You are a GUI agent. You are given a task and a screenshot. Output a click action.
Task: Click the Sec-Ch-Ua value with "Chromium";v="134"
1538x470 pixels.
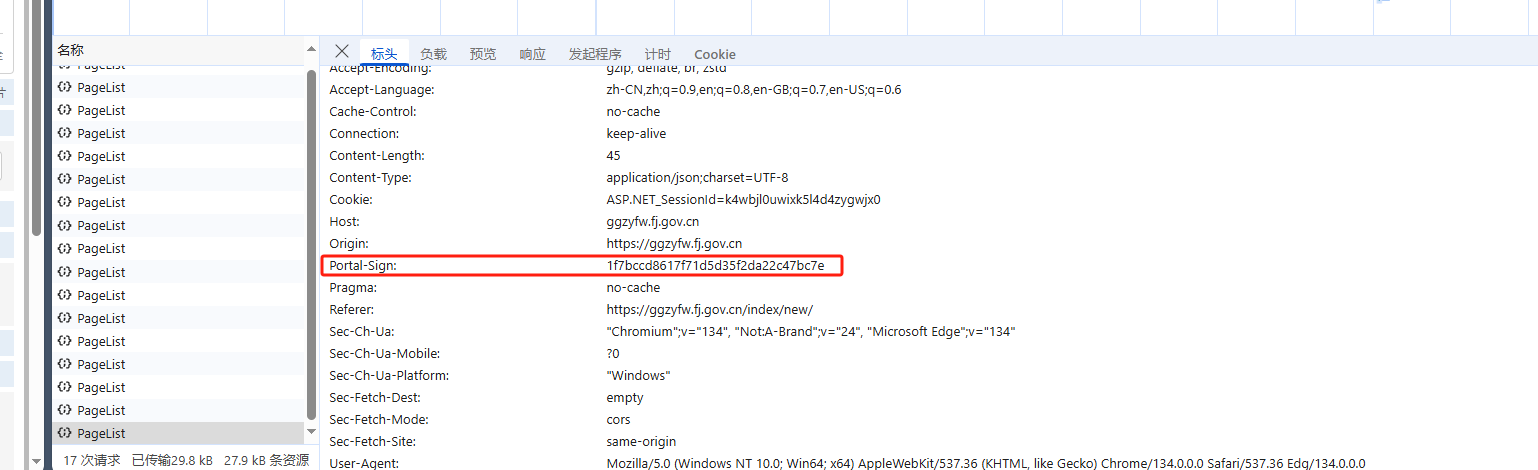pos(811,331)
